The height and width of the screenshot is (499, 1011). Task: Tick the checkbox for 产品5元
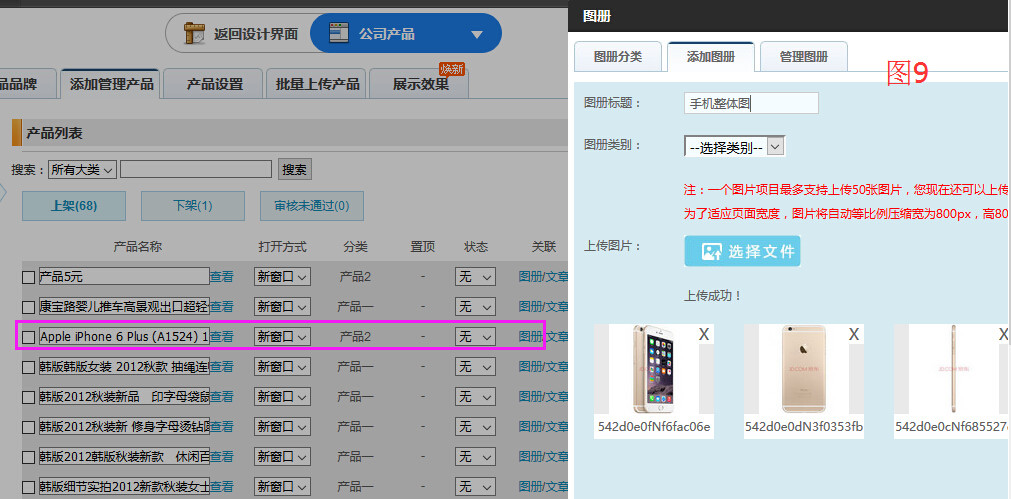click(28, 277)
